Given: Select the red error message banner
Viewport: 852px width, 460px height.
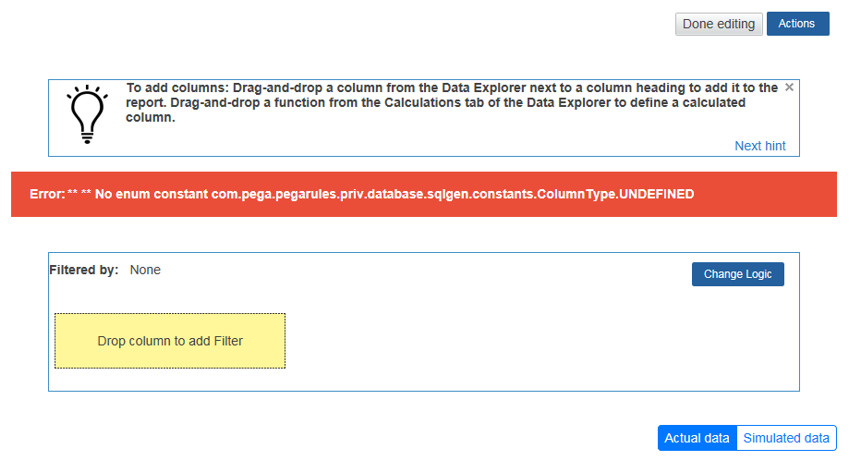Looking at the screenshot, I should 424,194.
